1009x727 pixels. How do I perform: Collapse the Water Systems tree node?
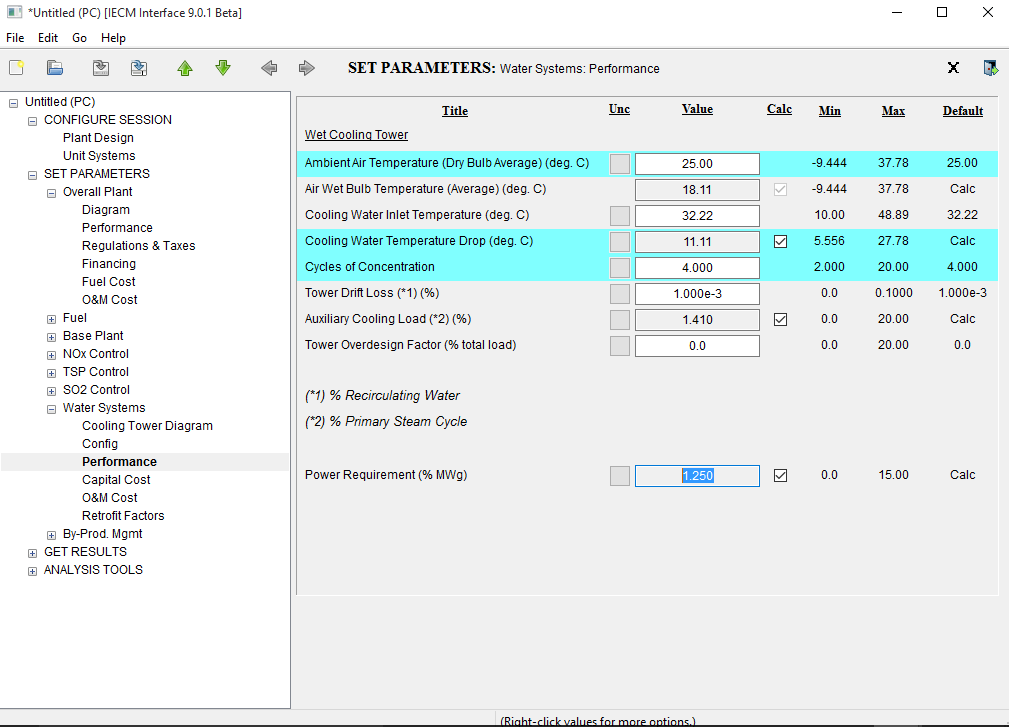(52, 408)
